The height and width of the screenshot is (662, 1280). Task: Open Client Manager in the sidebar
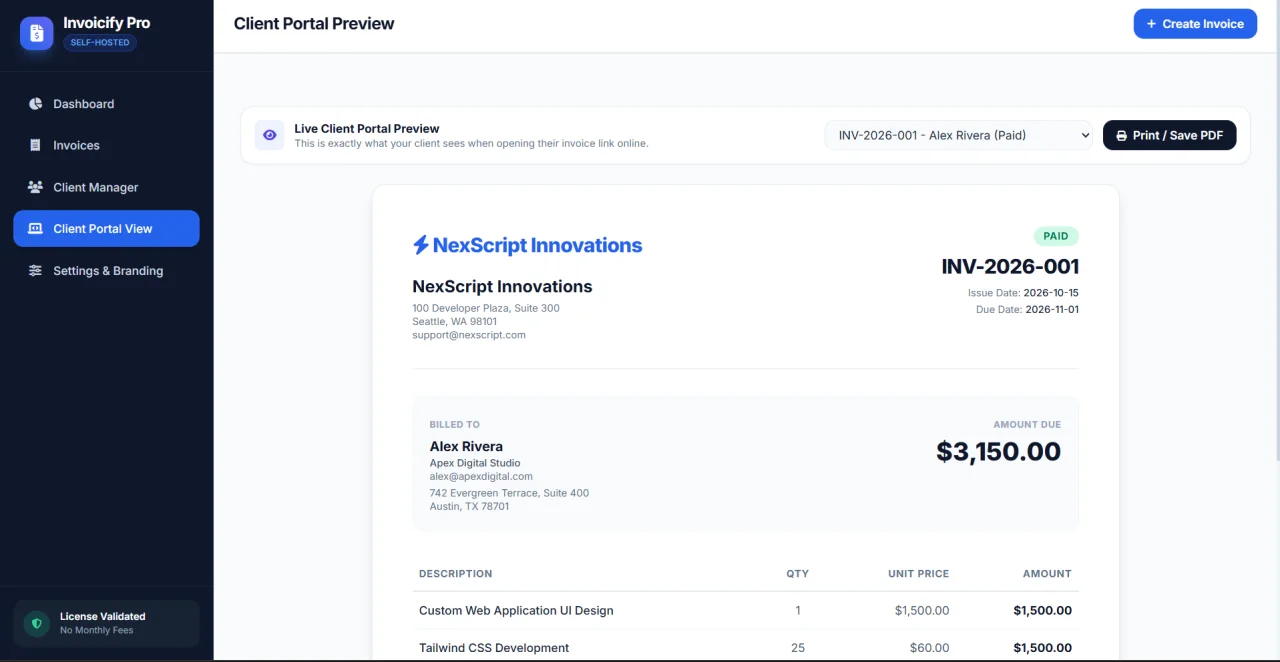(106, 187)
